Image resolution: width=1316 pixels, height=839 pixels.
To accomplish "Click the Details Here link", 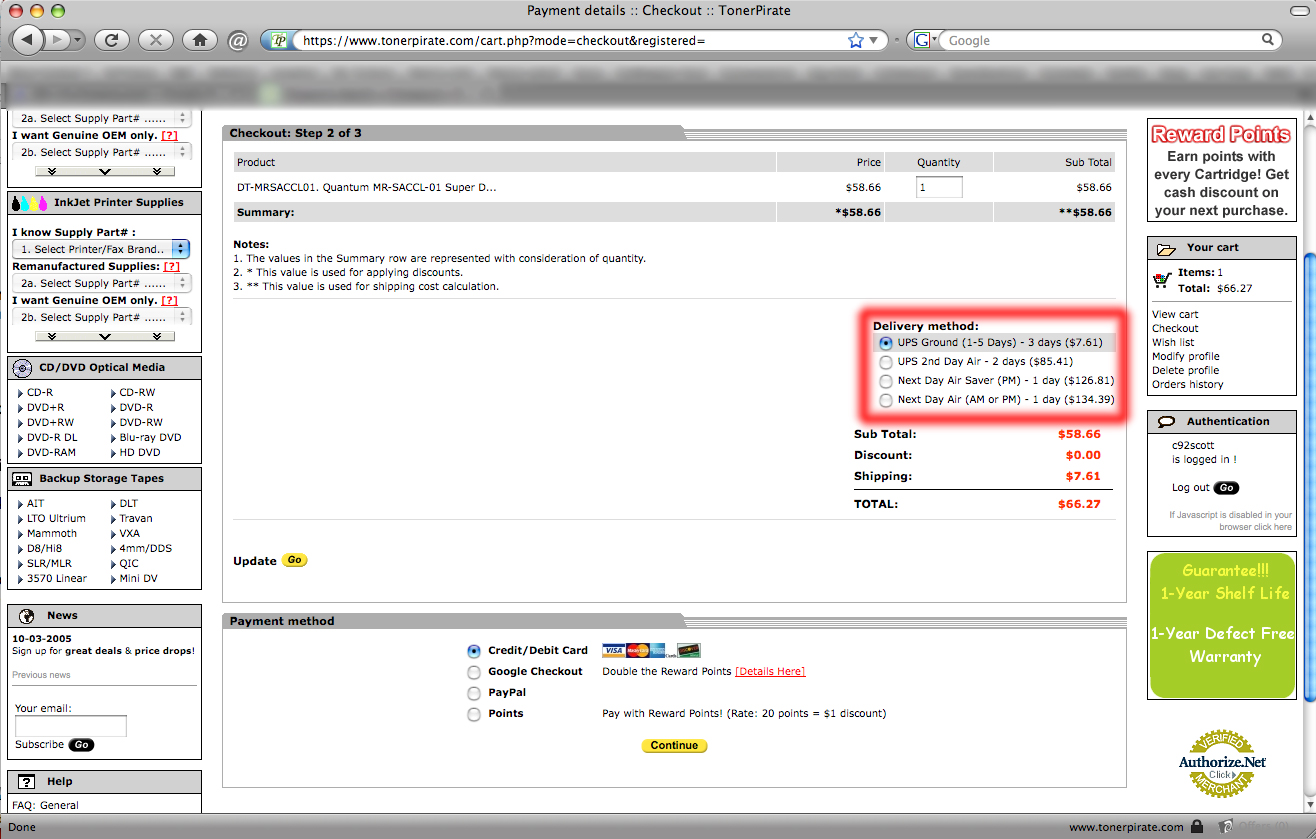I will click(770, 671).
